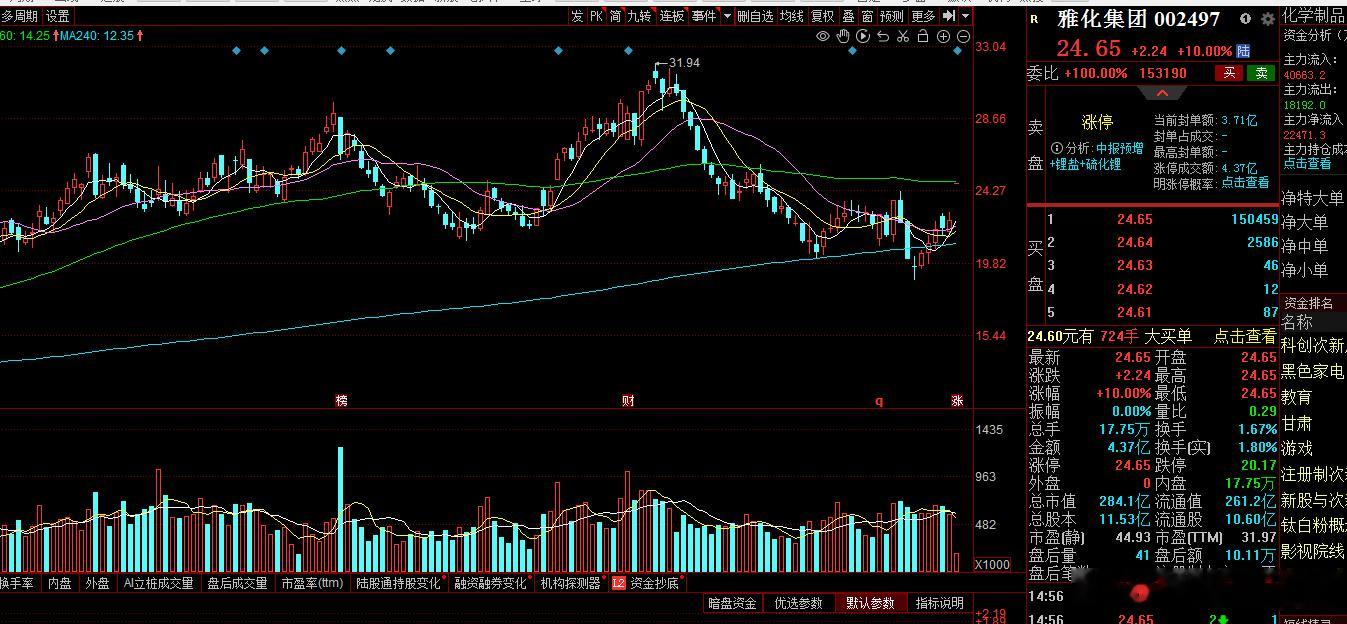
Task: Switch to 换手率 indicator tab
Action: point(17,583)
